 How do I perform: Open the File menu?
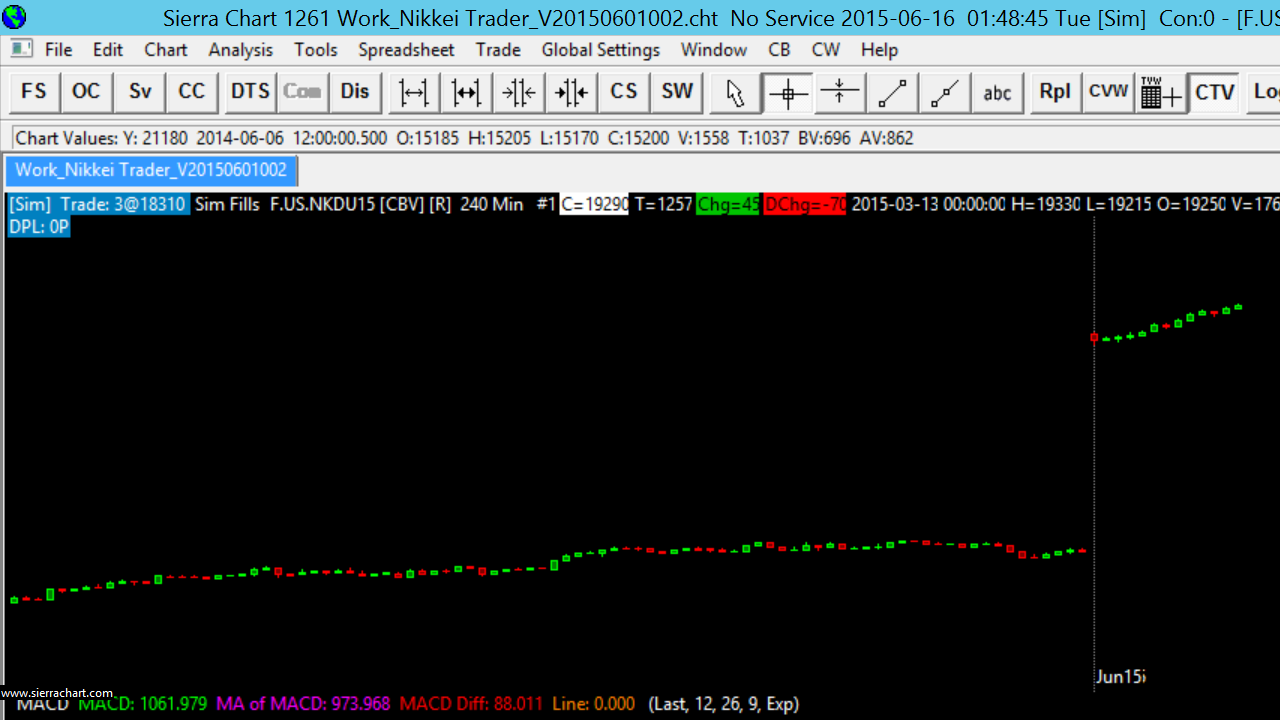click(58, 50)
